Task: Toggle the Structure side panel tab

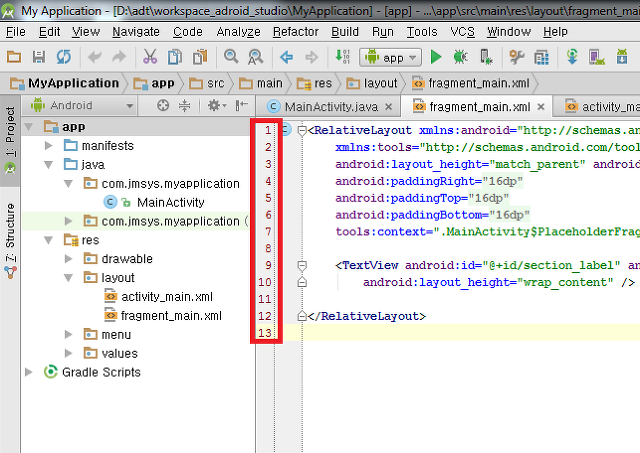Action: click(10, 241)
